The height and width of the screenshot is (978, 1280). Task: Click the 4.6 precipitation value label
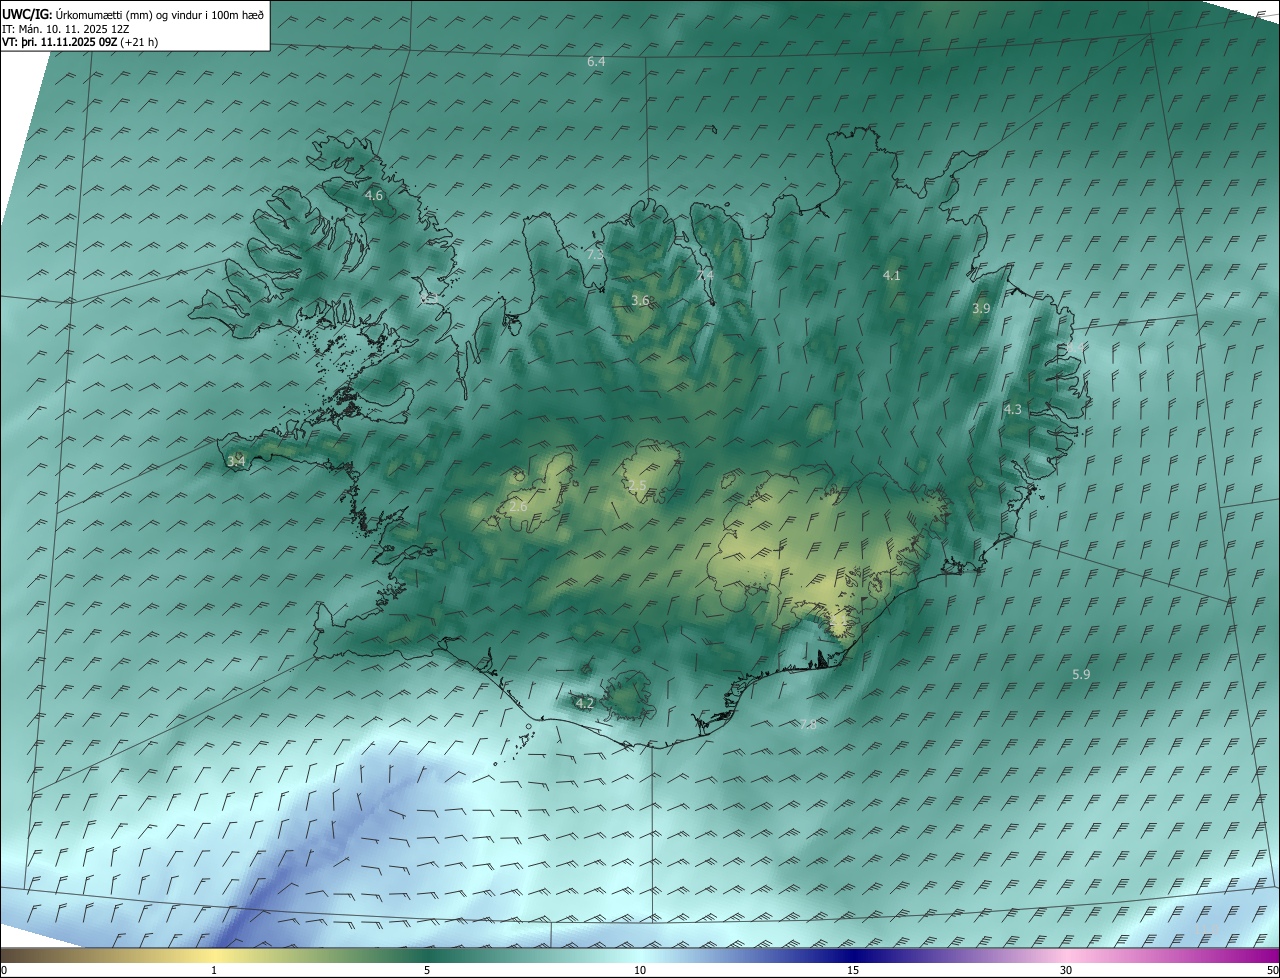[x=374, y=196]
